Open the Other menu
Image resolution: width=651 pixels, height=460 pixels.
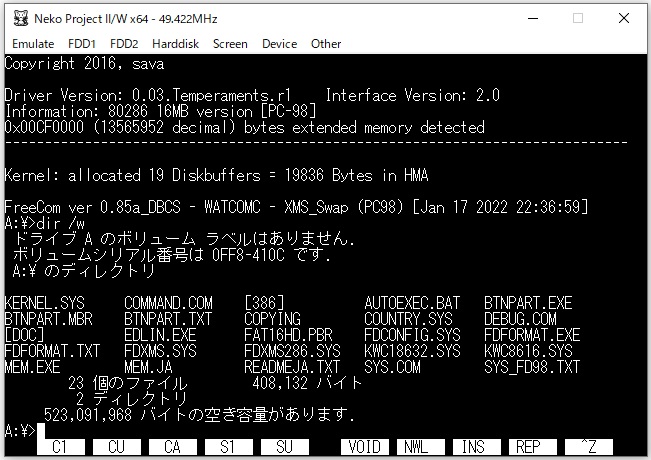(x=326, y=44)
